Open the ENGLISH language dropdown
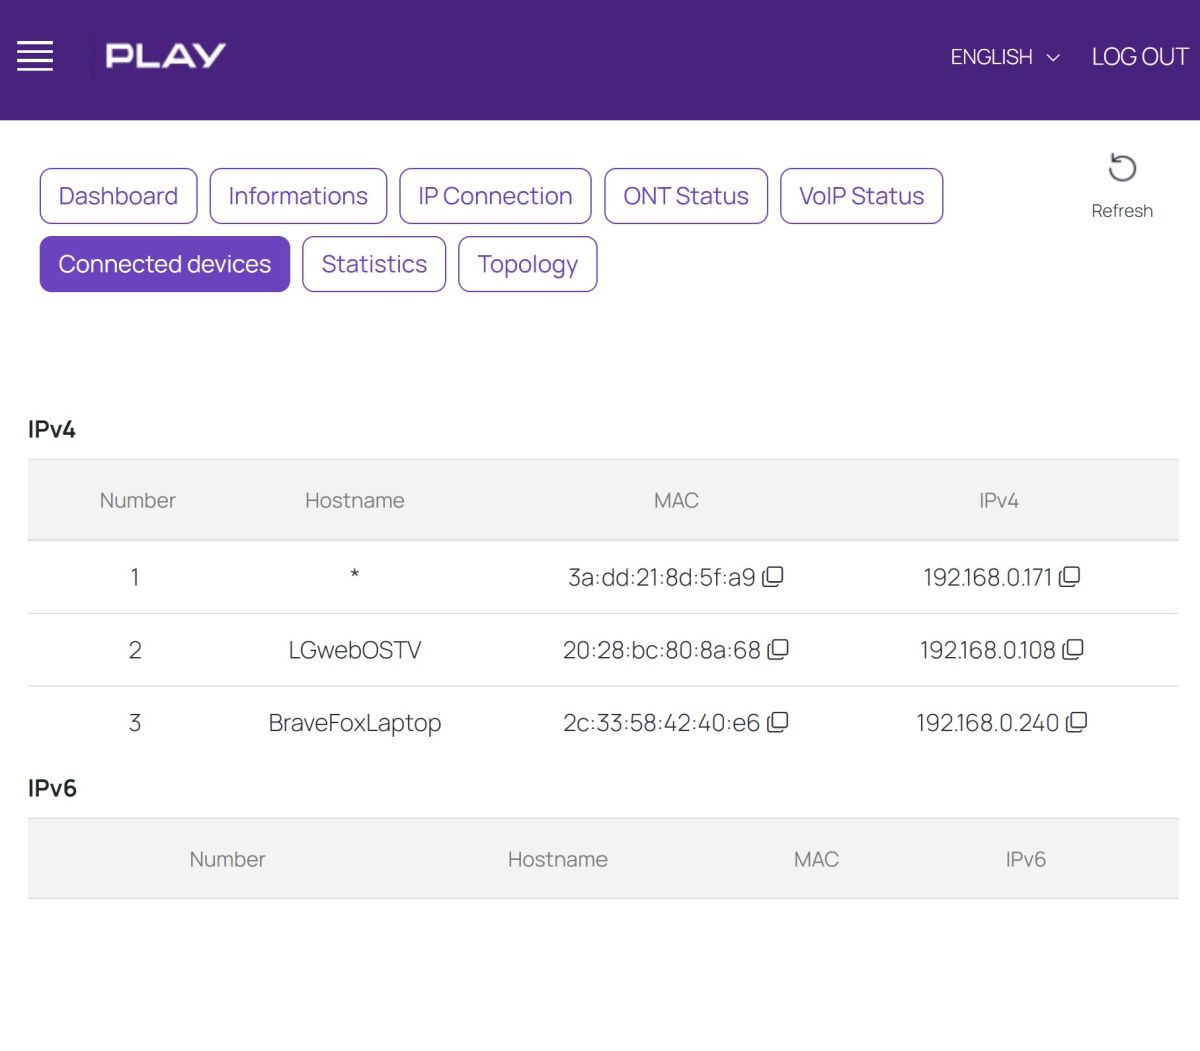This screenshot has height=1051, width=1200. pos(1004,57)
